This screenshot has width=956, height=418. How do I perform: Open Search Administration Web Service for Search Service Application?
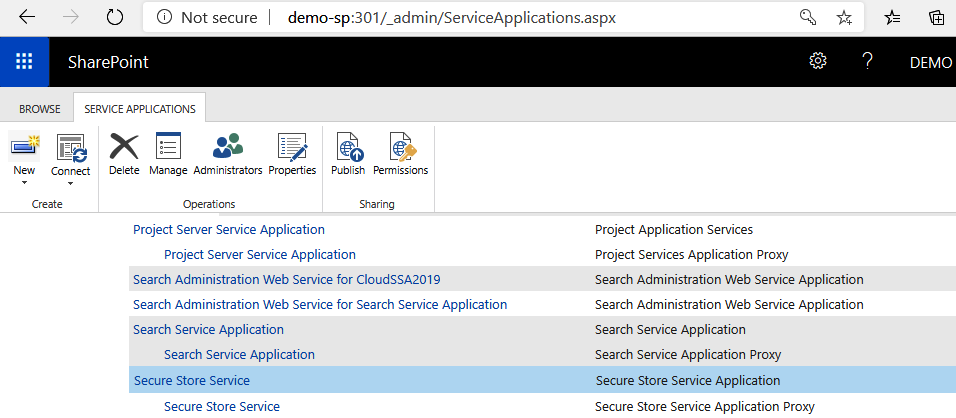click(x=320, y=304)
